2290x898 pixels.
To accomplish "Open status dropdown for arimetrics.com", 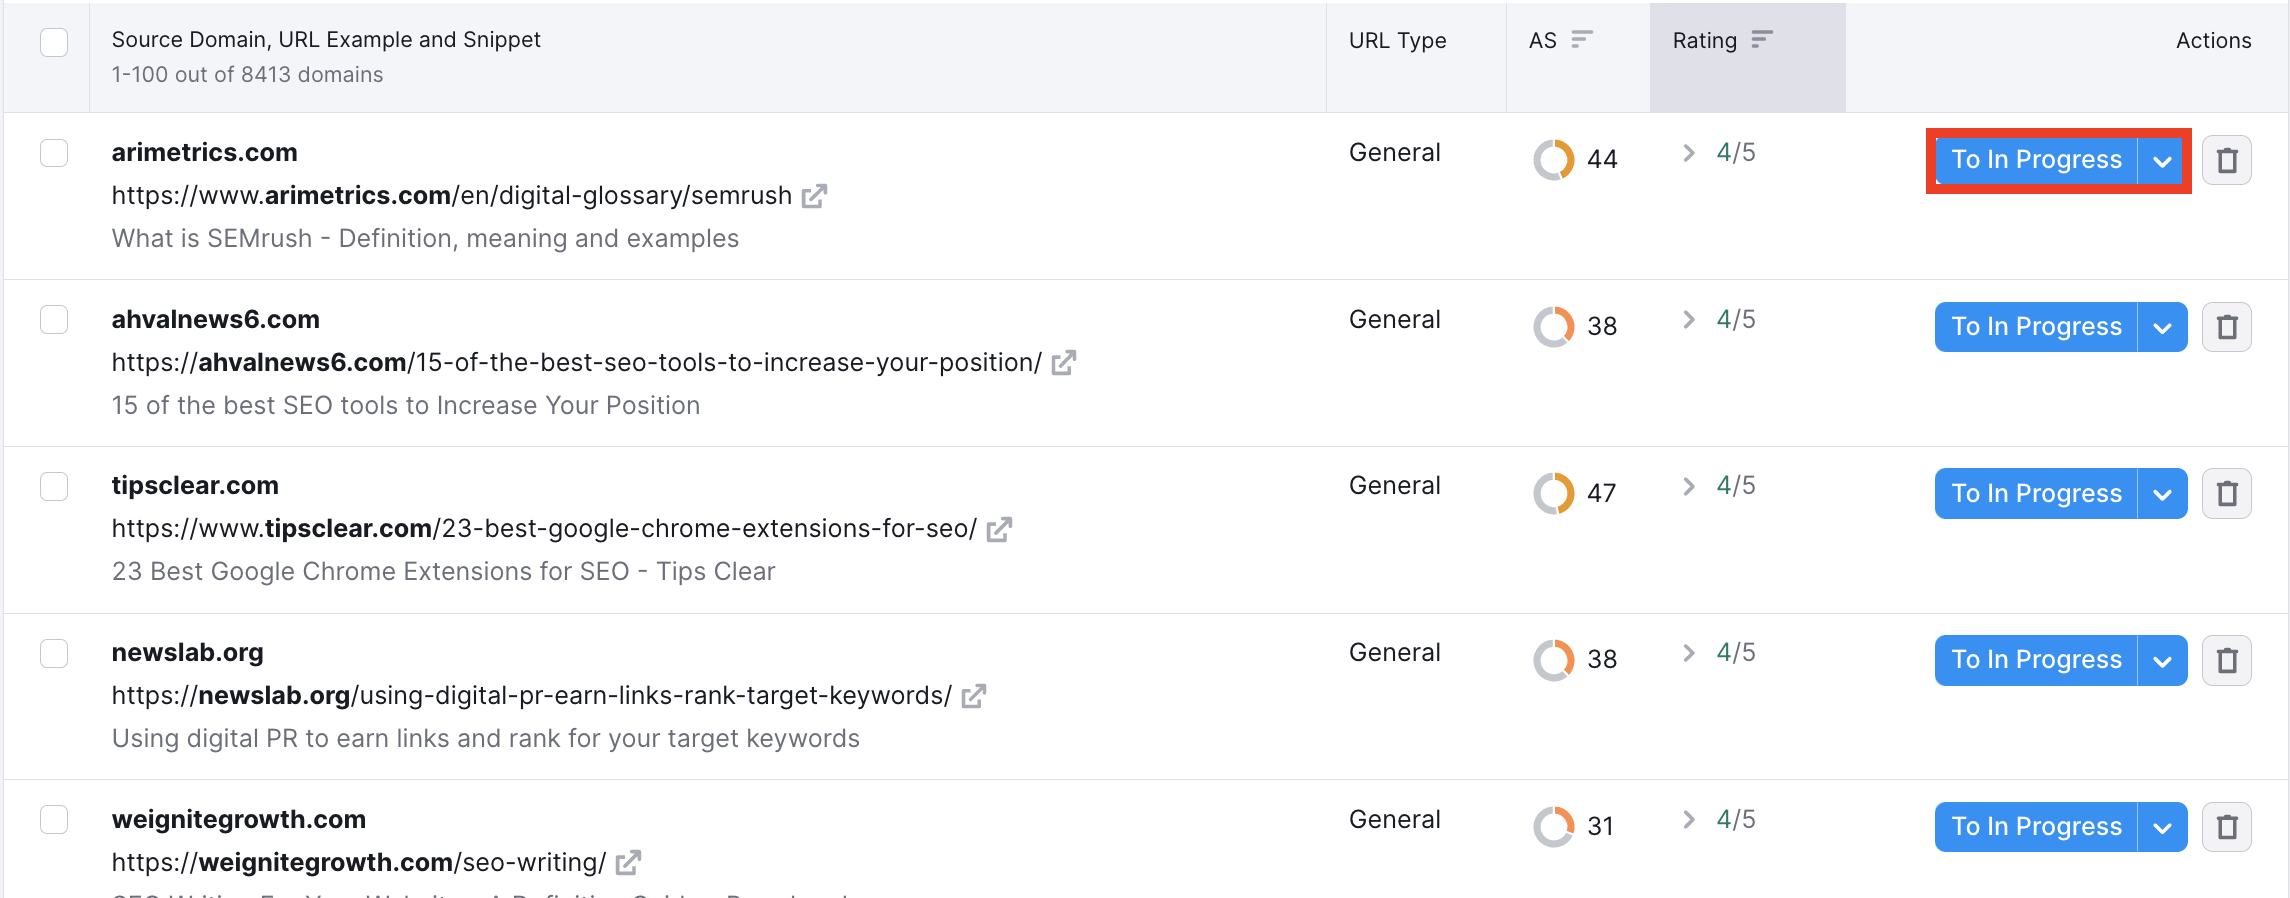I will 2162,159.
